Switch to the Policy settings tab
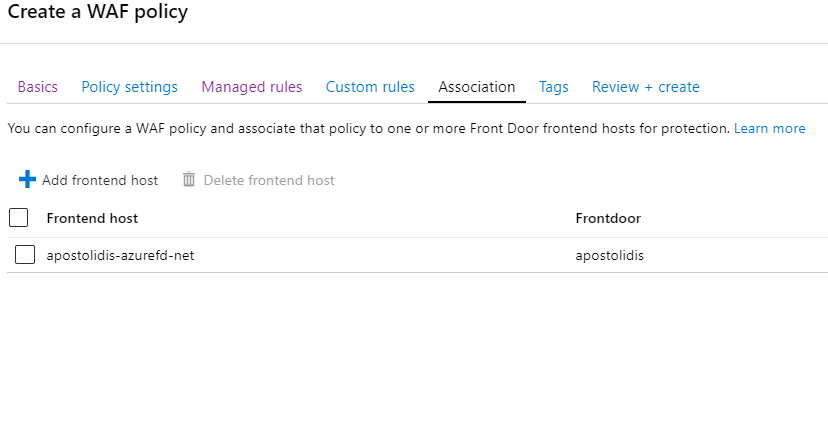 click(129, 87)
